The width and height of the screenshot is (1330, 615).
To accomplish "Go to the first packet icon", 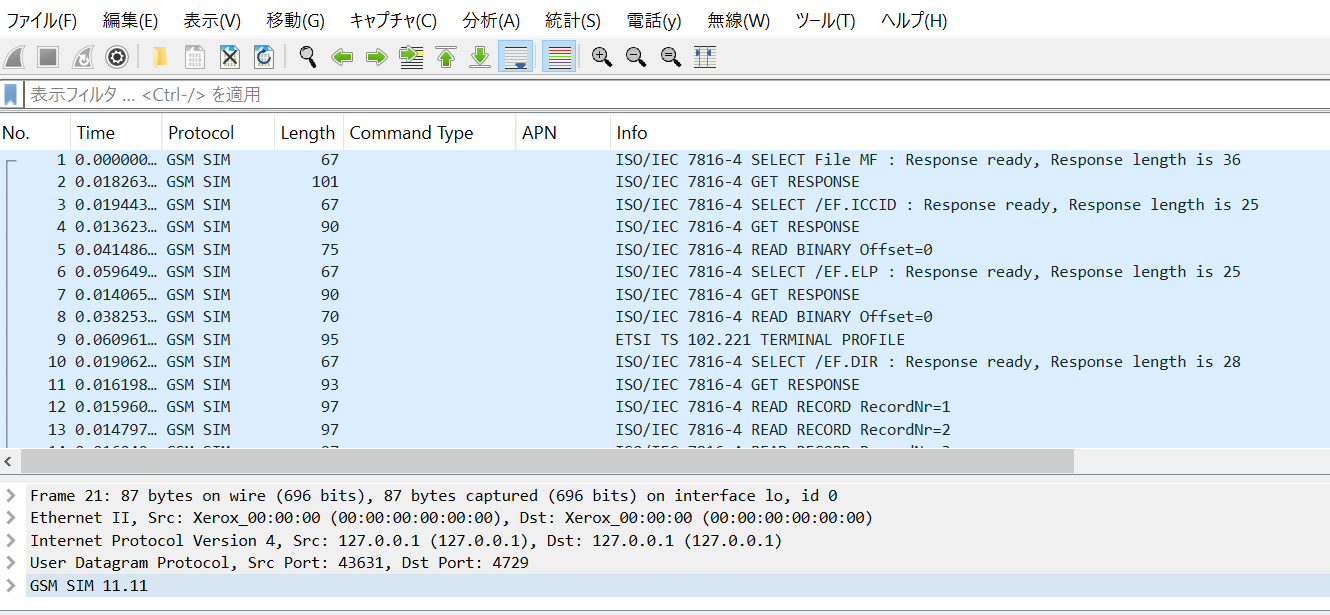I will [446, 58].
